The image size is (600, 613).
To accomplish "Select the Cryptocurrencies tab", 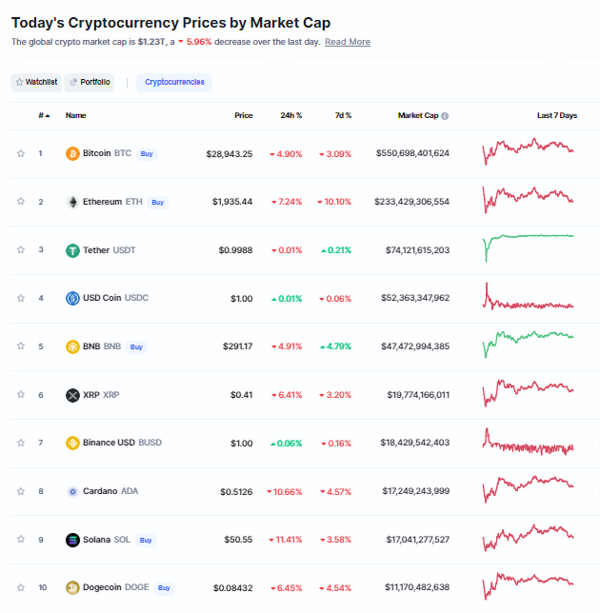I will [x=174, y=82].
